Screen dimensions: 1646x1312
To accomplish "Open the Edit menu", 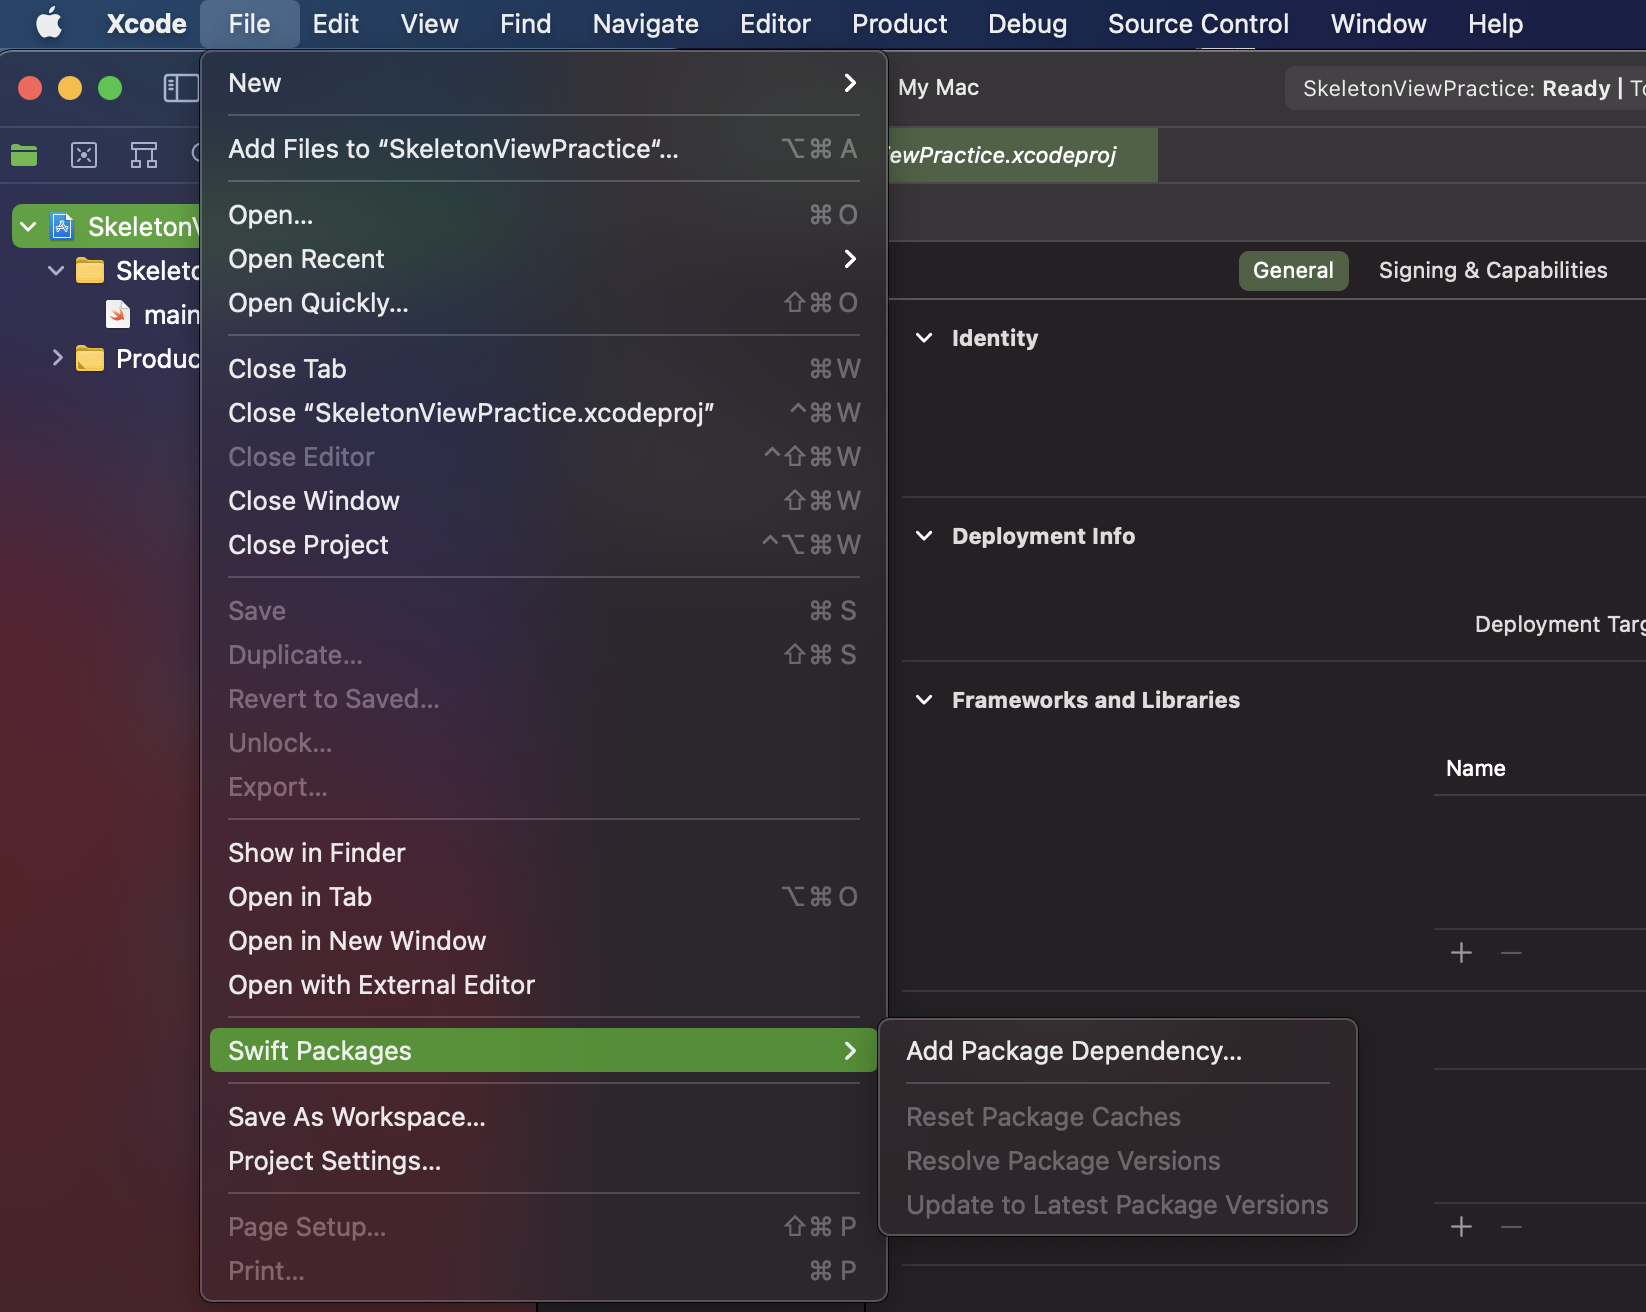I will pos(335,23).
